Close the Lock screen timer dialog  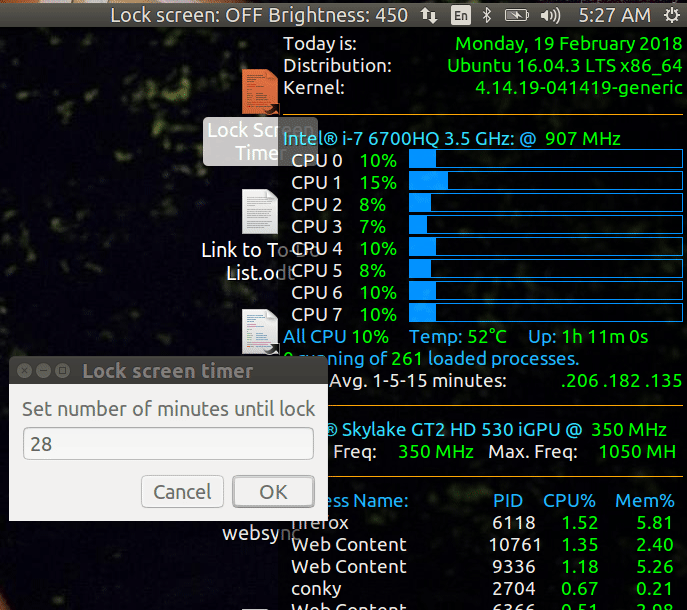tap(25, 371)
